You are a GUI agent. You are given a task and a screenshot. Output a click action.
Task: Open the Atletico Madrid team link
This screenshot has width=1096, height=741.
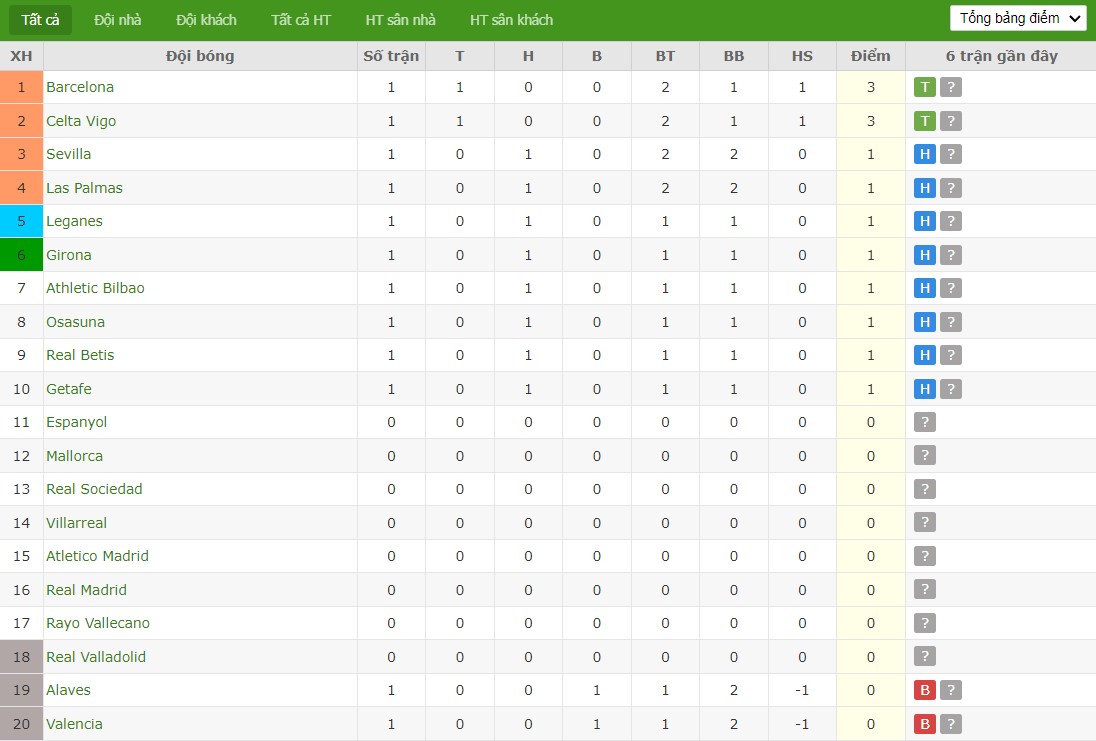point(97,556)
